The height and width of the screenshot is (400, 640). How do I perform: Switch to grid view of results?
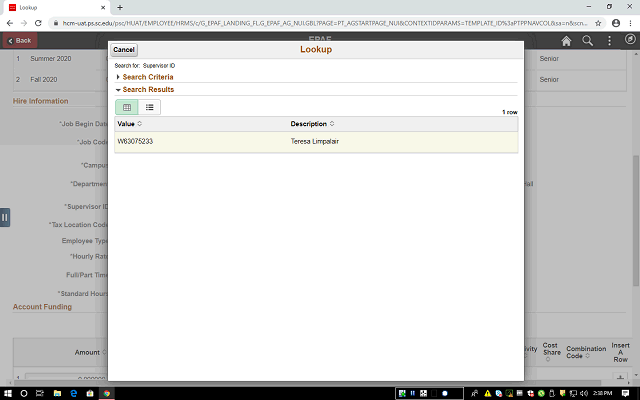coord(127,107)
